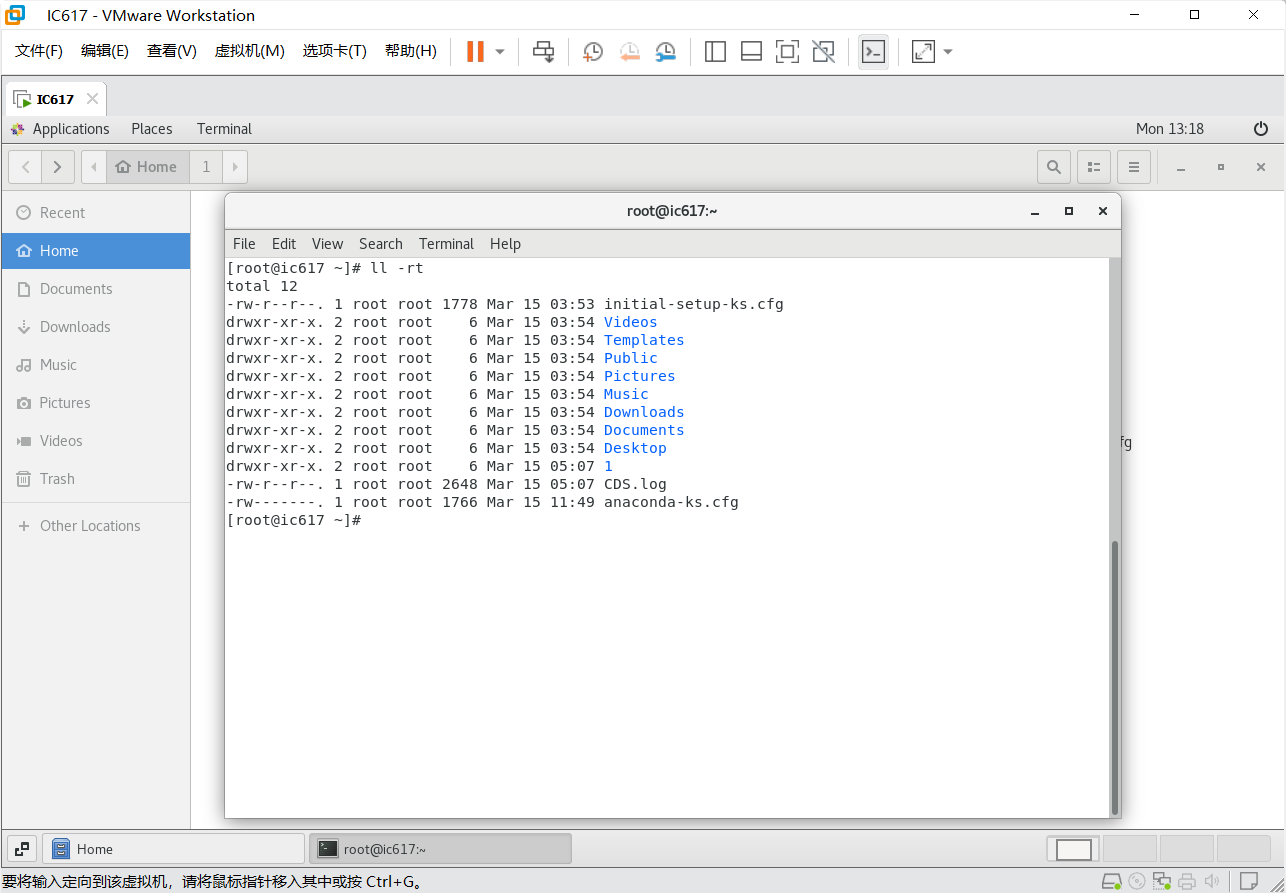Open Downloads in the Files sidebar
The width and height of the screenshot is (1286, 893).
coord(95,327)
